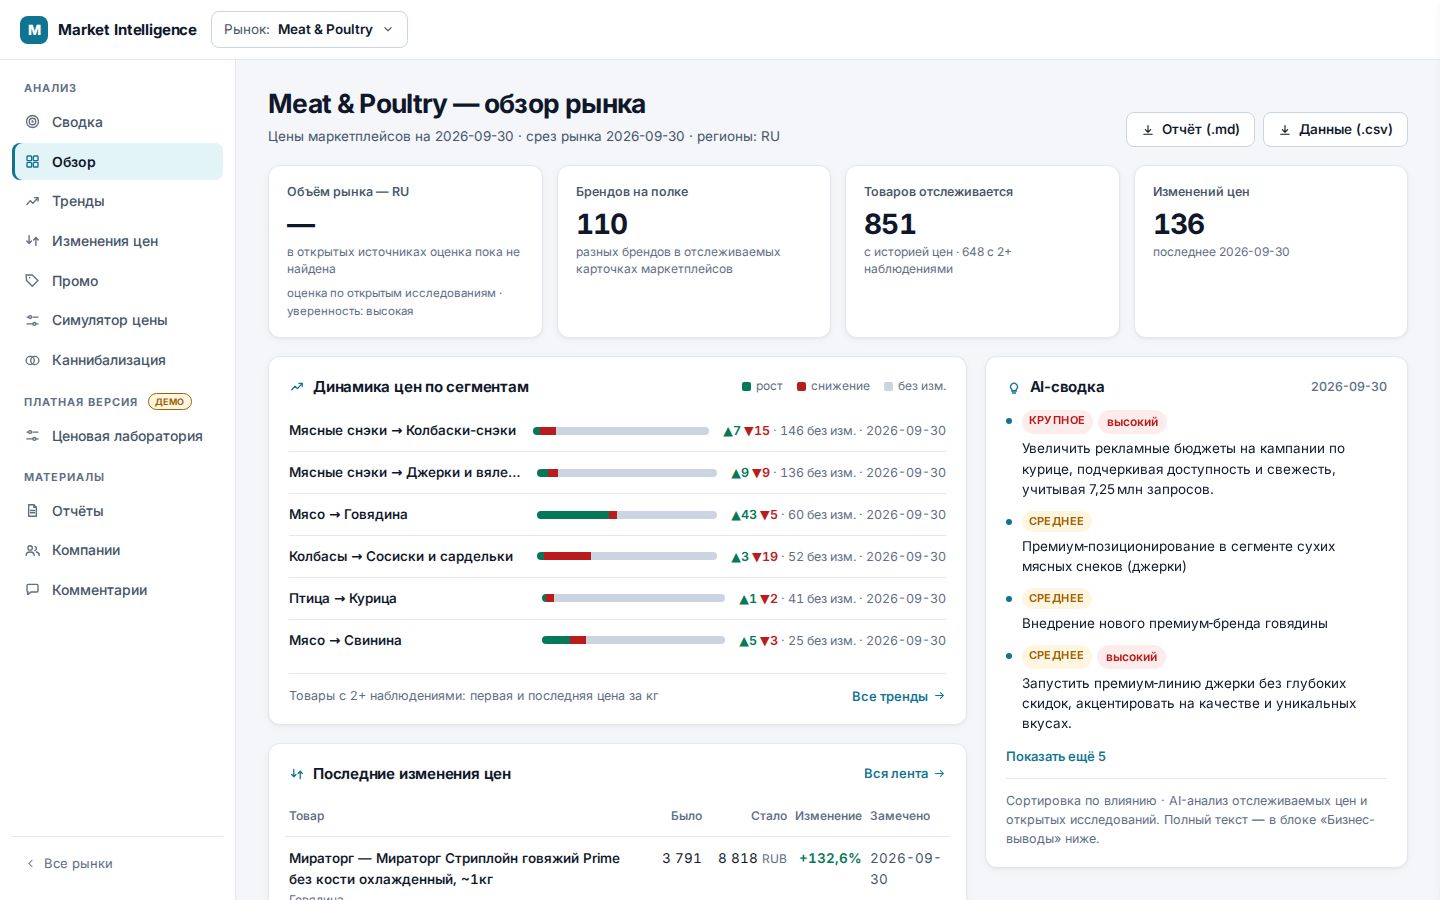Select the Обзор grid icon
The height and width of the screenshot is (900, 1440).
coord(33,162)
